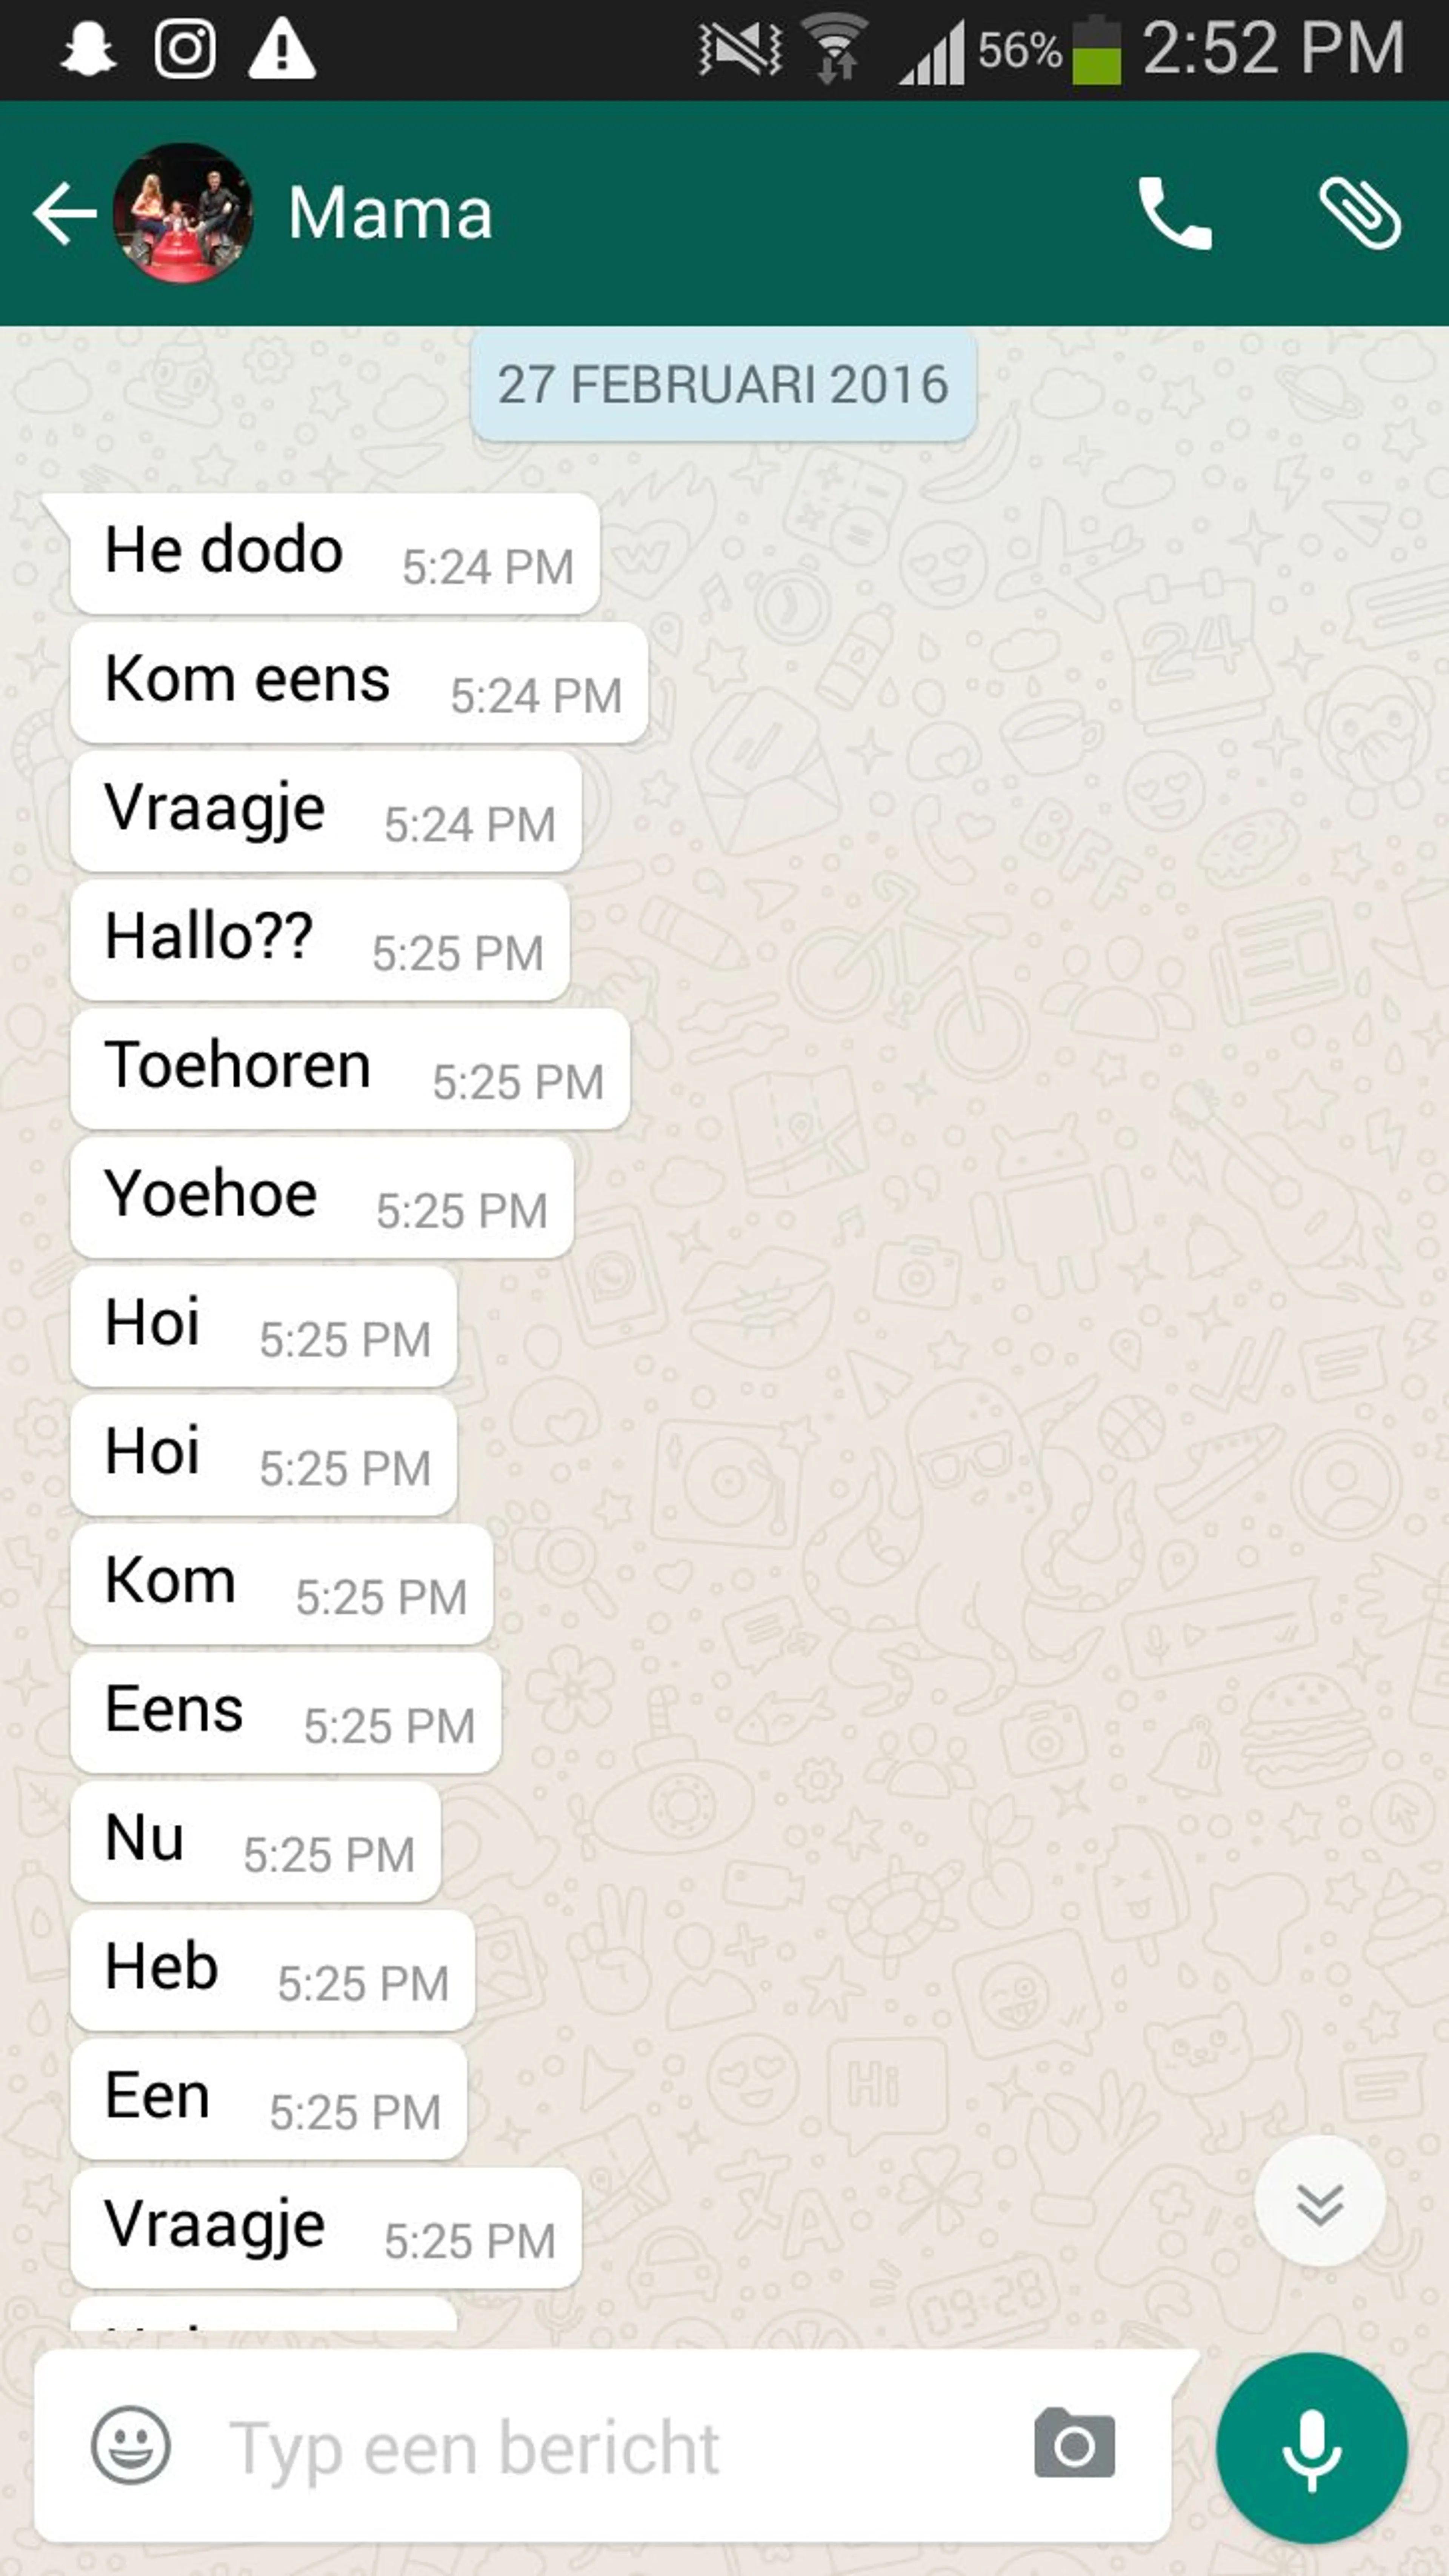Open the paperclip attachment menu
1449x2576 pixels.
click(1360, 213)
